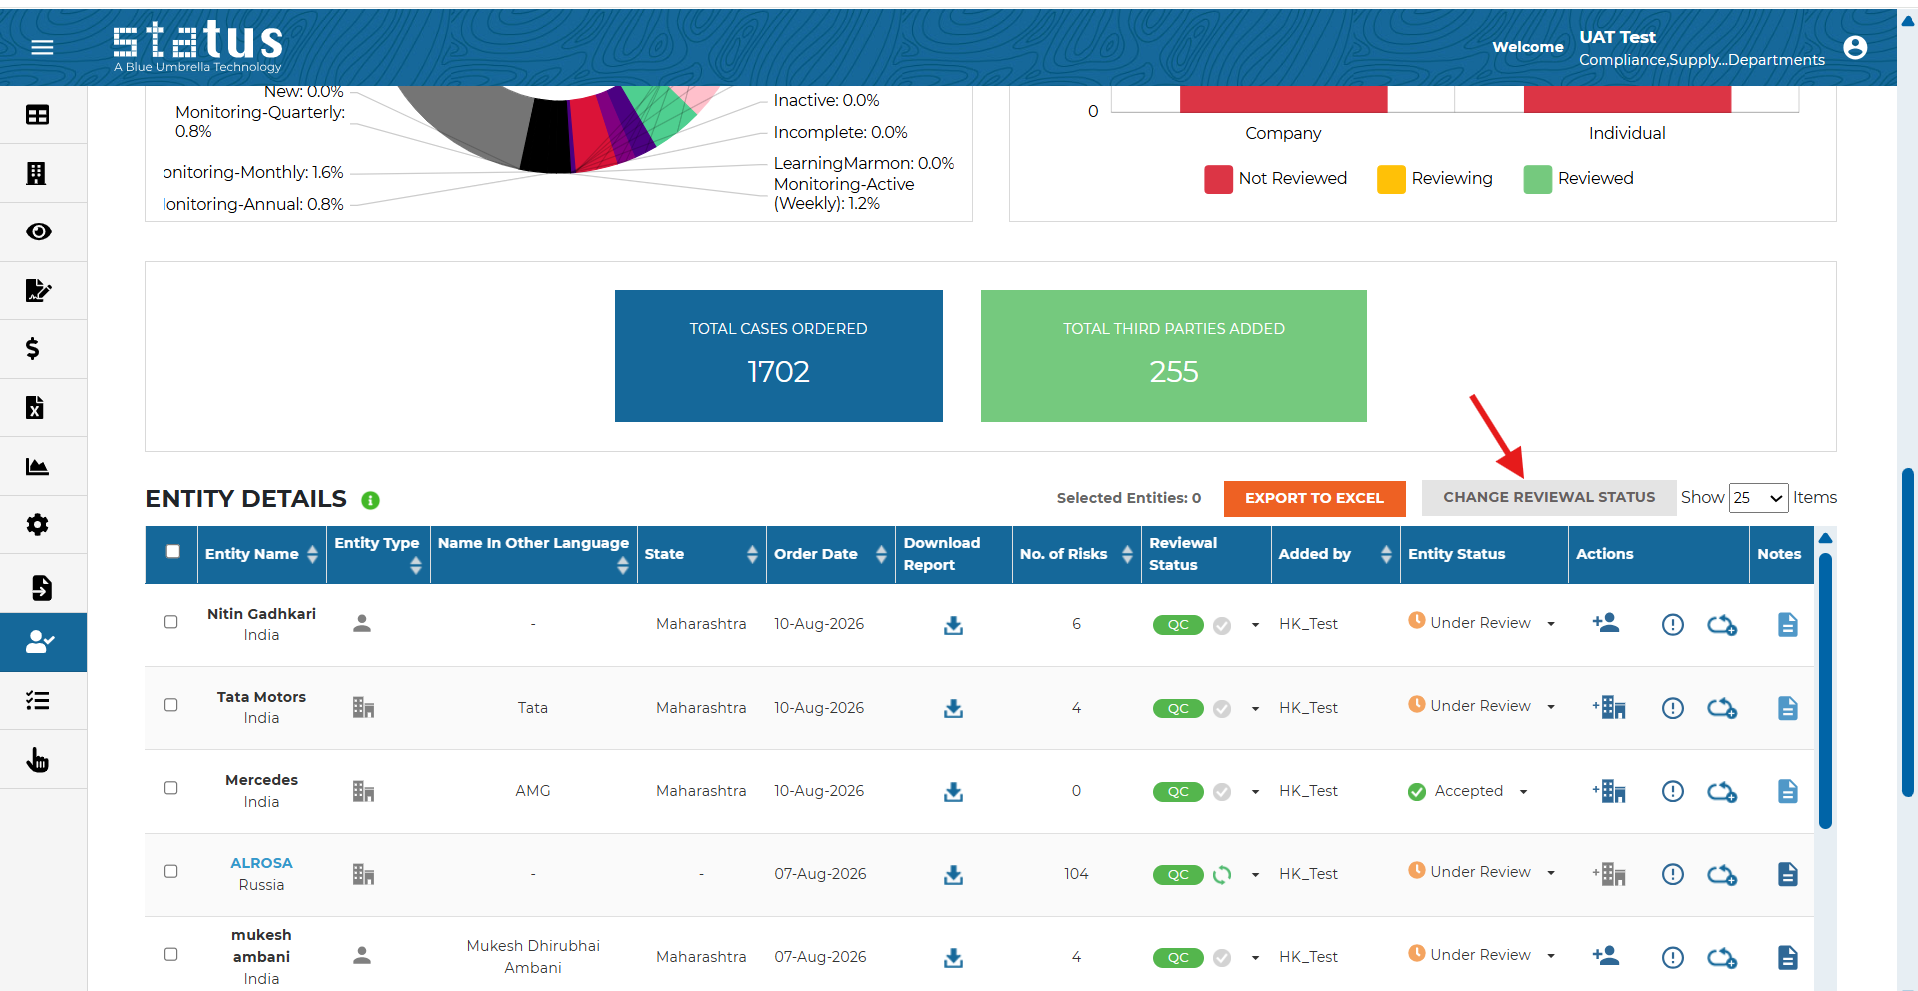Image resolution: width=1918 pixels, height=991 pixels.
Task: Tick the checkbox for ALROSA entity
Action: (x=171, y=871)
